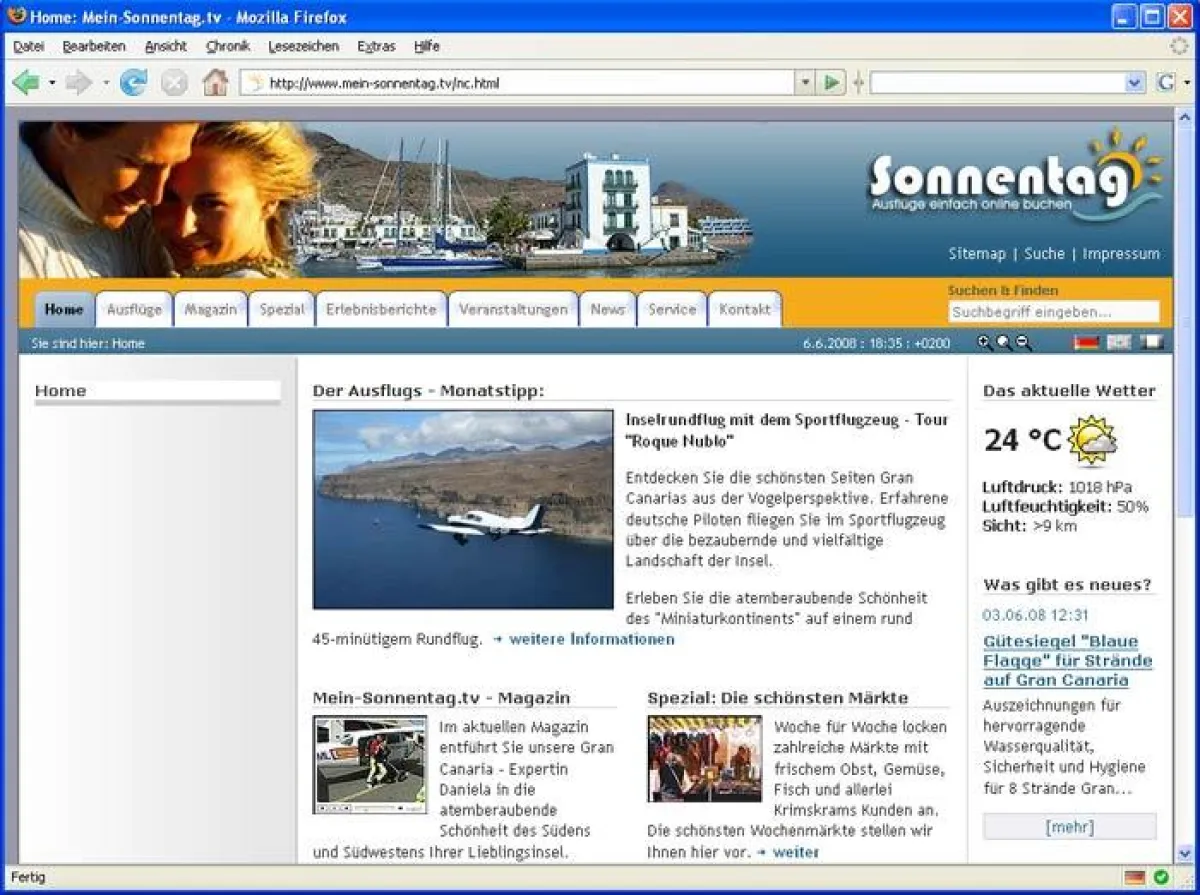Click the zoom-in magnifier on the page
This screenshot has height=895, width=1200.
point(985,343)
